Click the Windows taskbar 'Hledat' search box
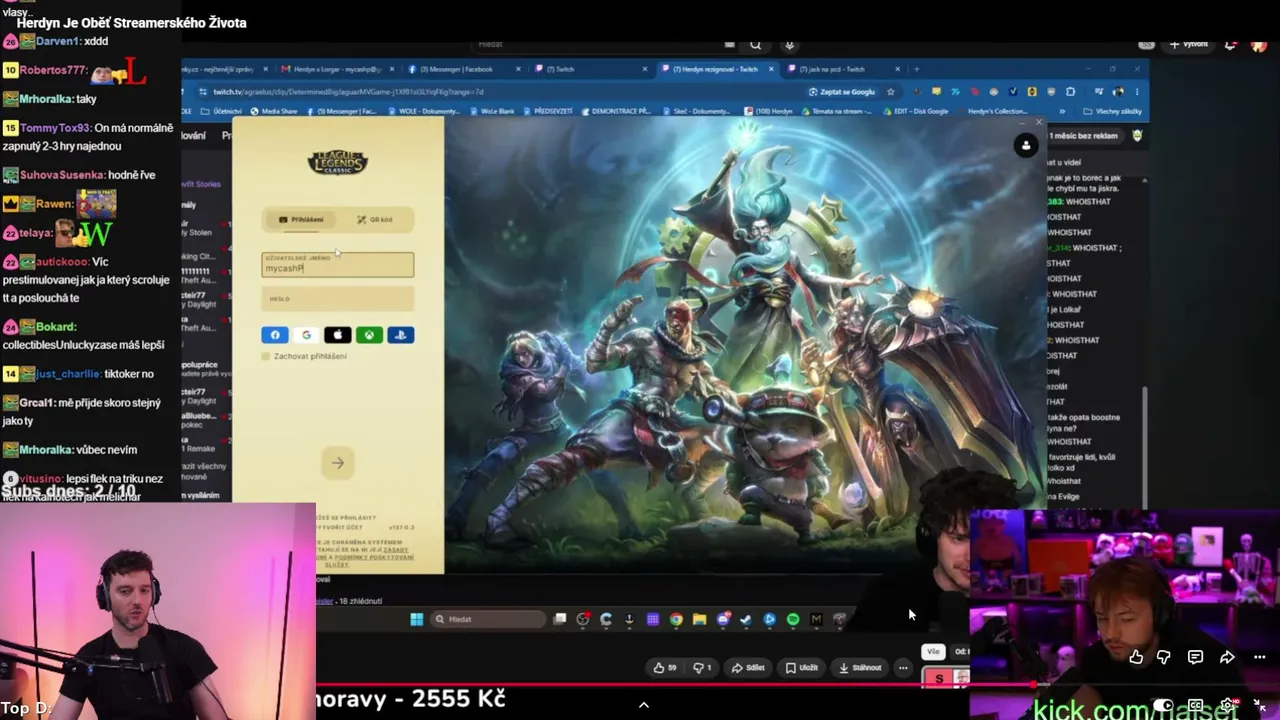This screenshot has height=720, width=1280. coord(488,619)
